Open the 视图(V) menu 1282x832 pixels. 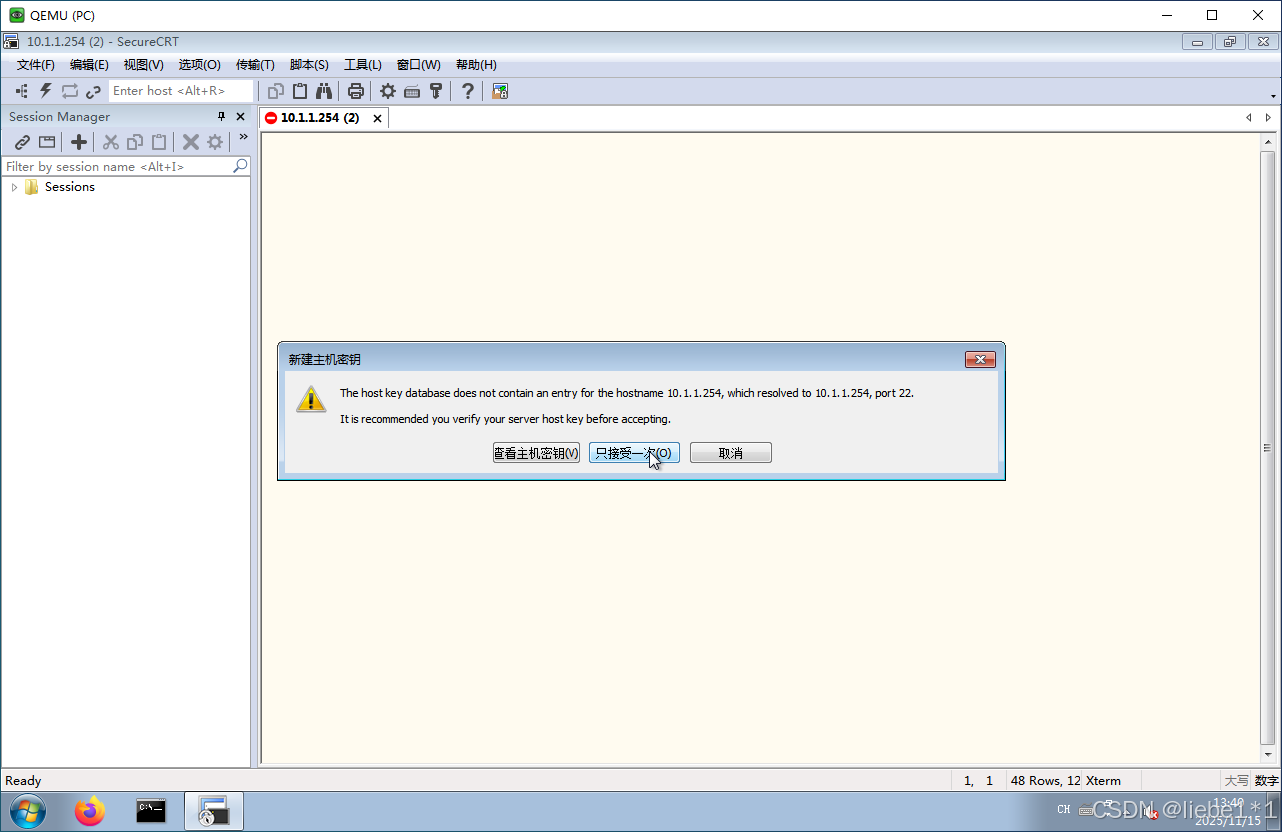tap(144, 65)
